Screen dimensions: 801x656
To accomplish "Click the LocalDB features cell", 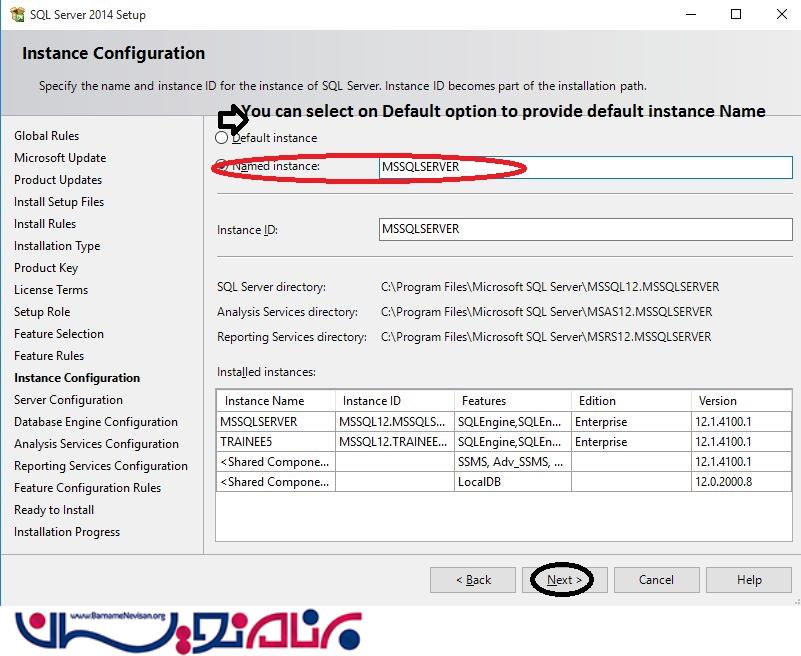I will [513, 482].
